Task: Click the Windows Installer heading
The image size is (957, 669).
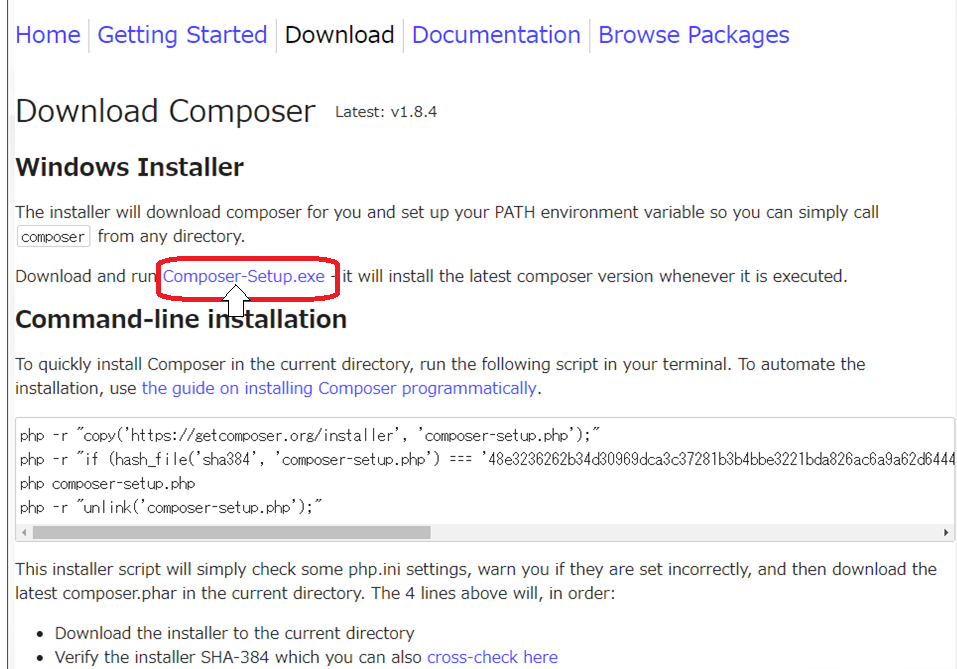Action: [x=129, y=167]
